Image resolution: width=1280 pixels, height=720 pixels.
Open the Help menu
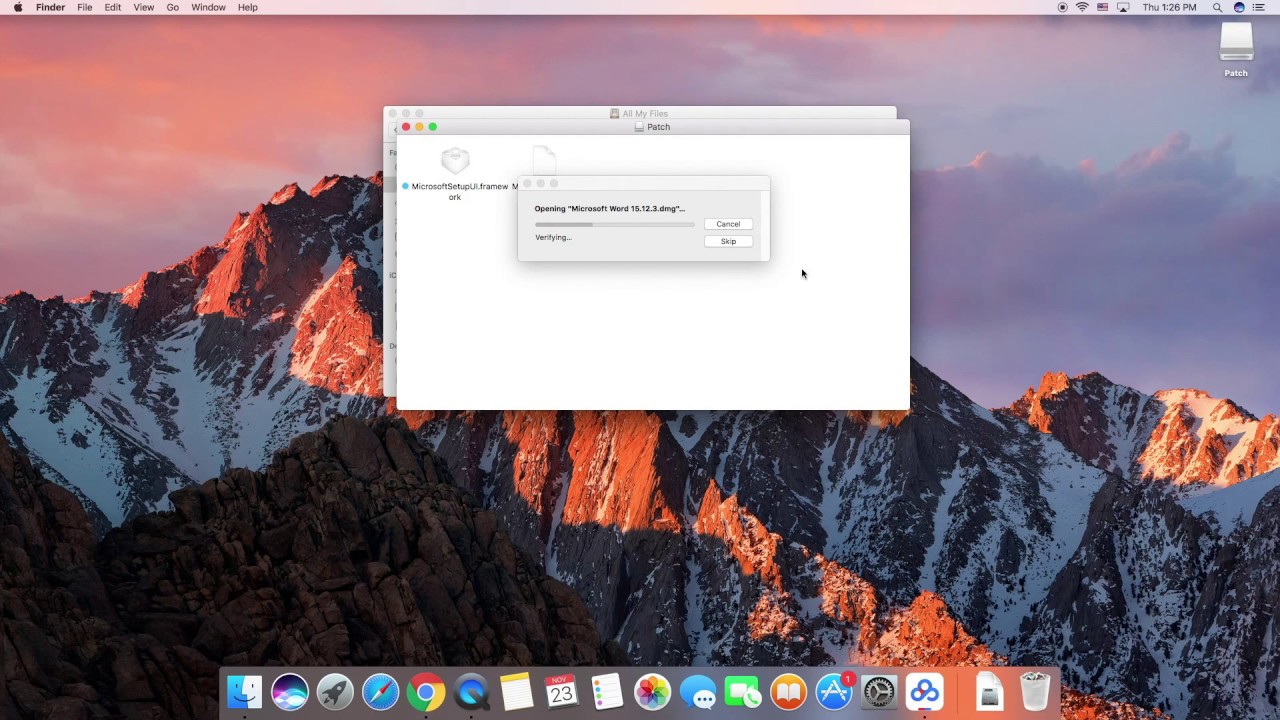pos(248,7)
